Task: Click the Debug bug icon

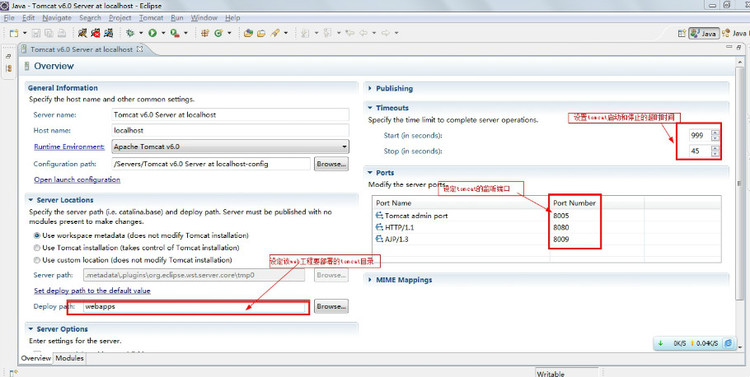Action: 130,33
